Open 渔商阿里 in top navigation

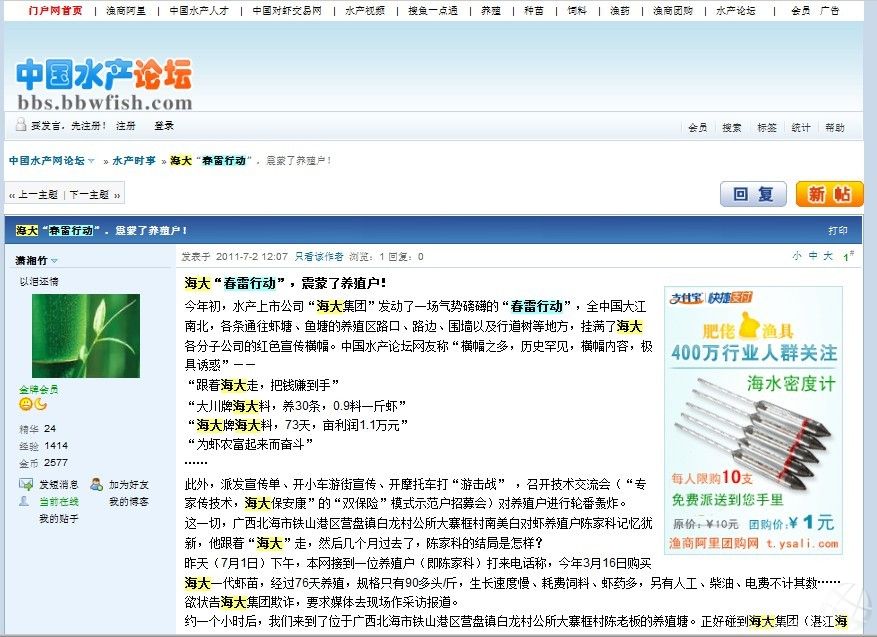tap(126, 10)
